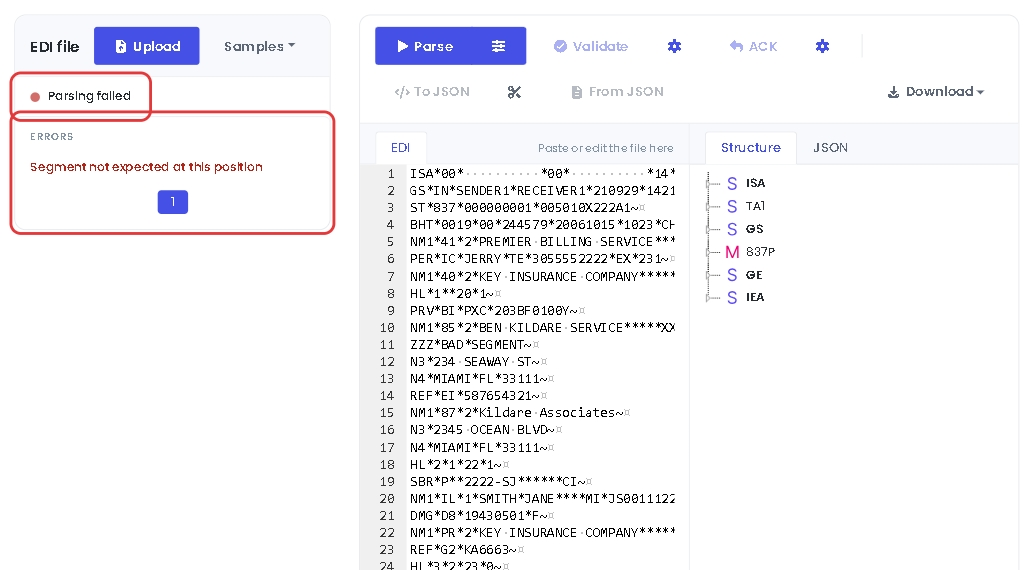Select 837P in structure tree

[x=760, y=252]
